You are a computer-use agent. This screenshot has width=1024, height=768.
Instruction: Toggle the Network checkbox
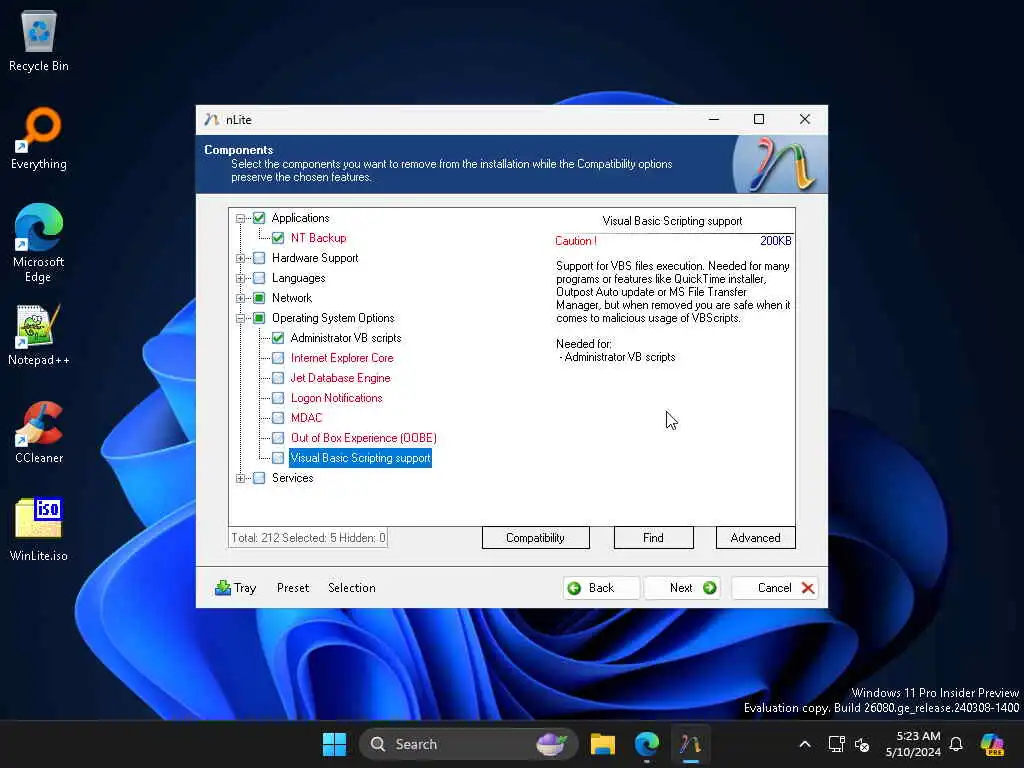pos(259,298)
